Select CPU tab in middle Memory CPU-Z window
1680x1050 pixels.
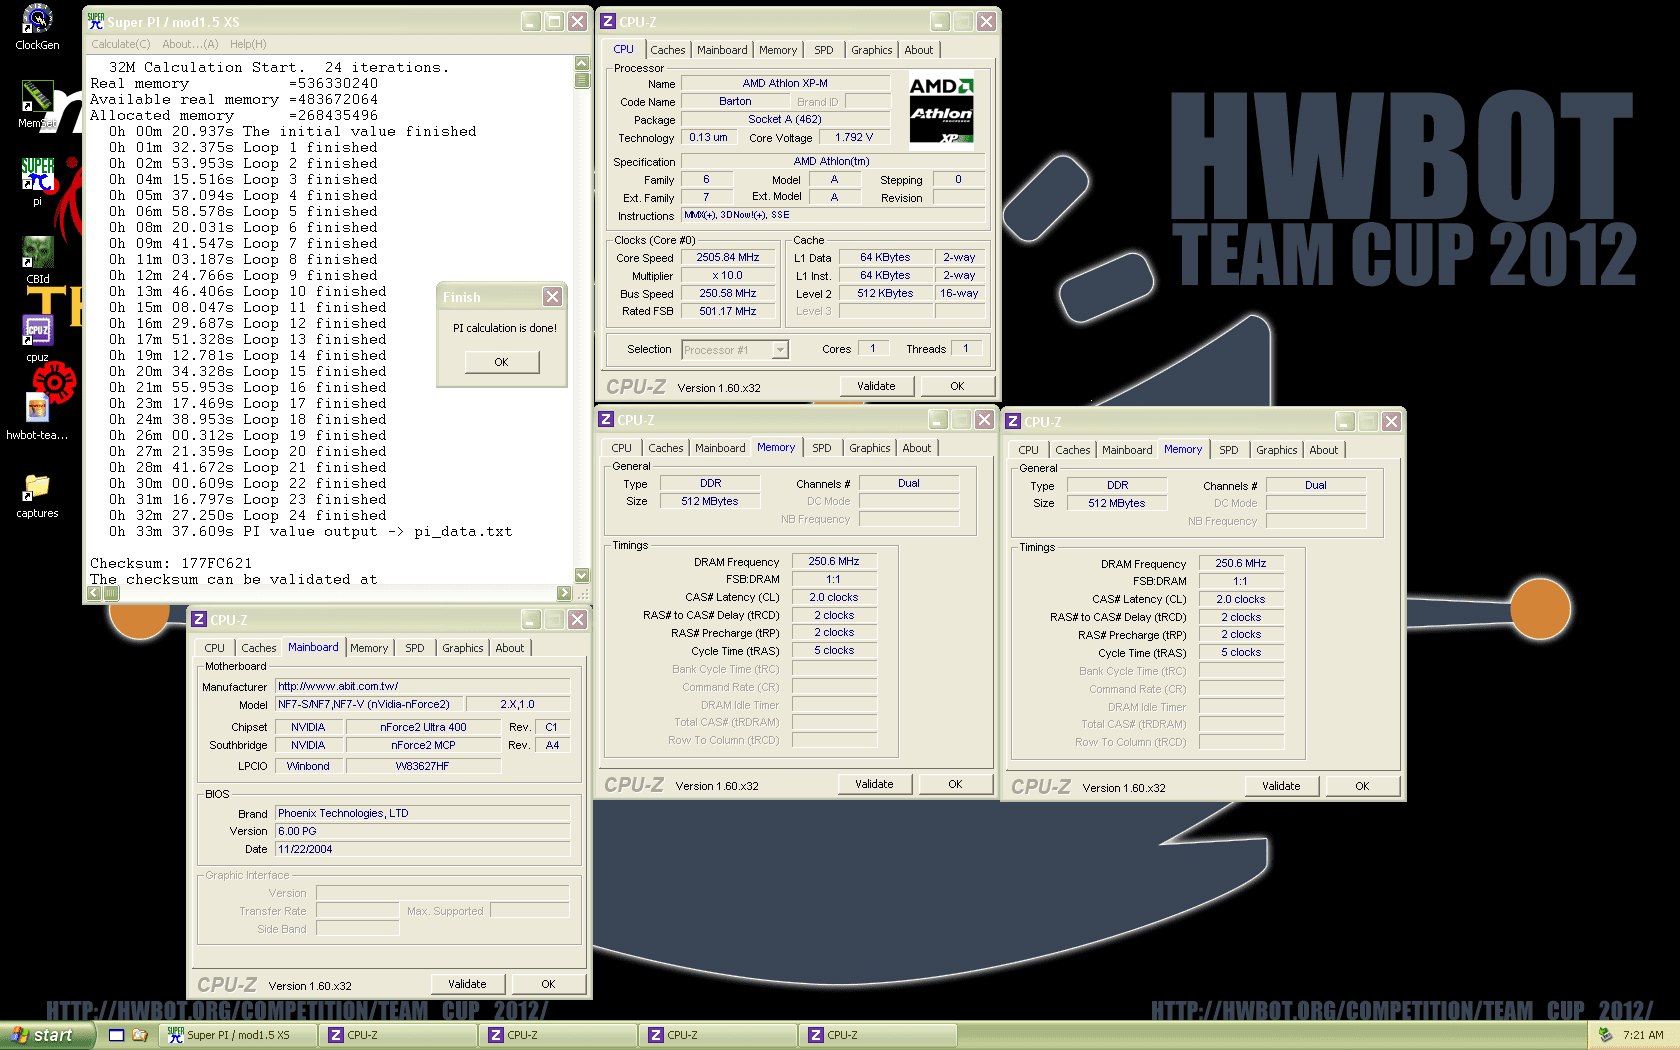[622, 448]
